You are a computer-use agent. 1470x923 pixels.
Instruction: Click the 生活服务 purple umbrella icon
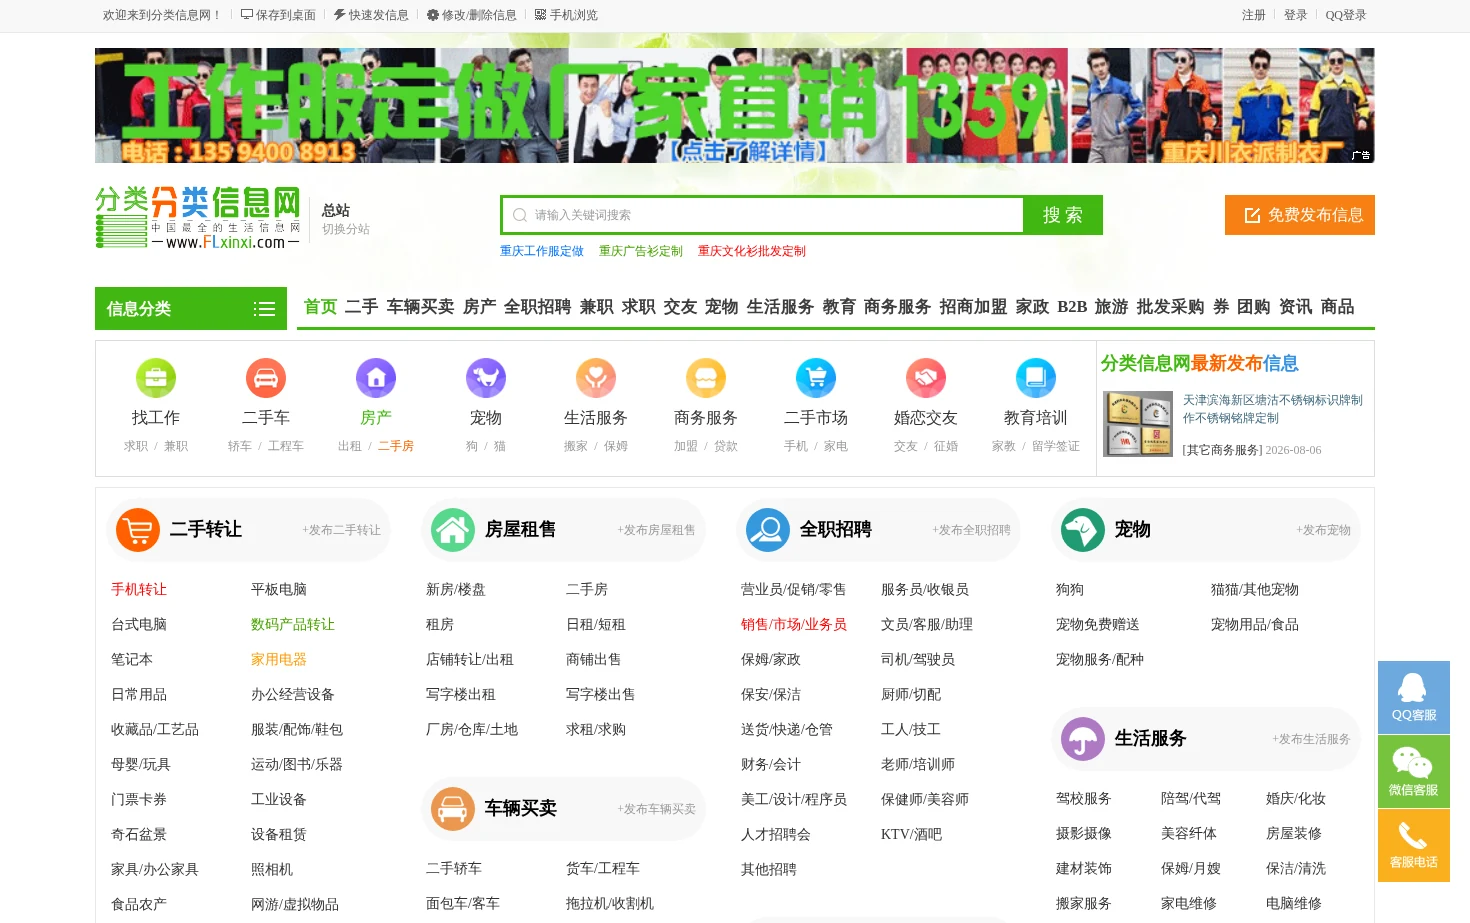(1083, 739)
